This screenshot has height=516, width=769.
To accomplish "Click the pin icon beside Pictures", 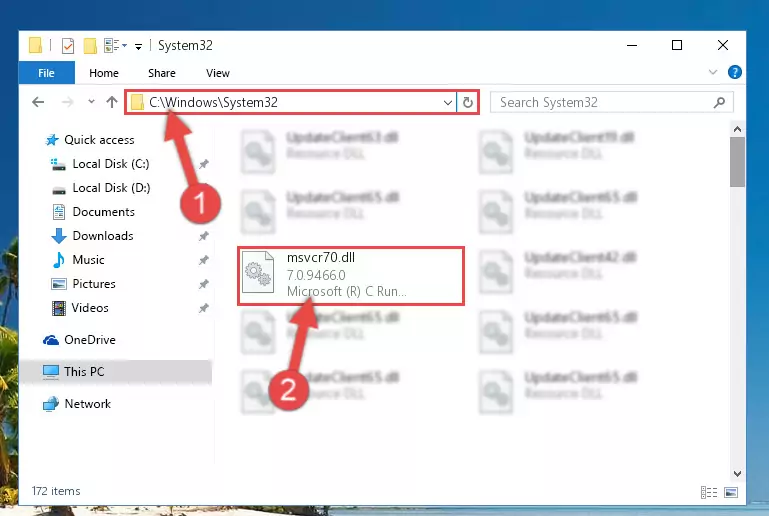I will click(x=204, y=284).
